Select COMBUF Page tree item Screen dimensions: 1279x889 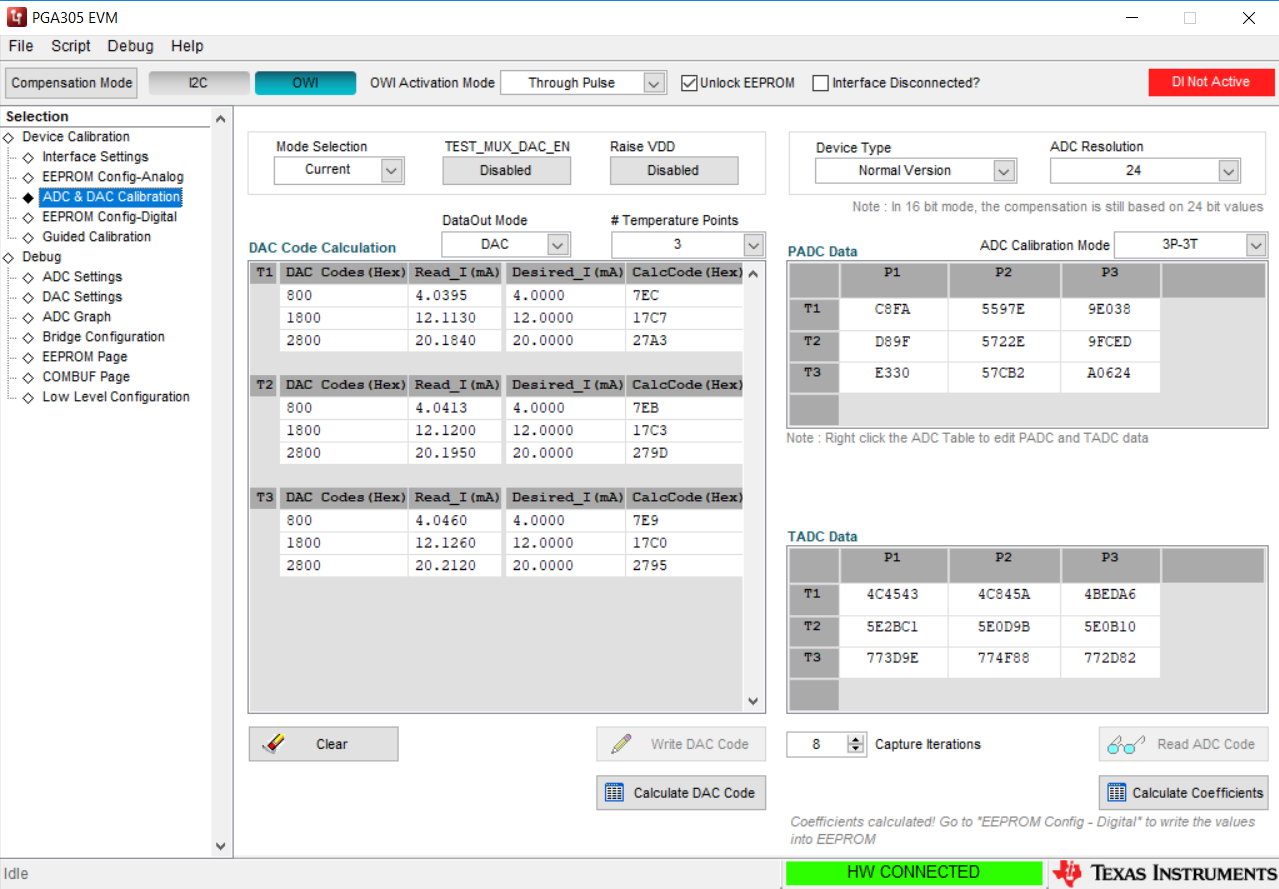tap(86, 377)
